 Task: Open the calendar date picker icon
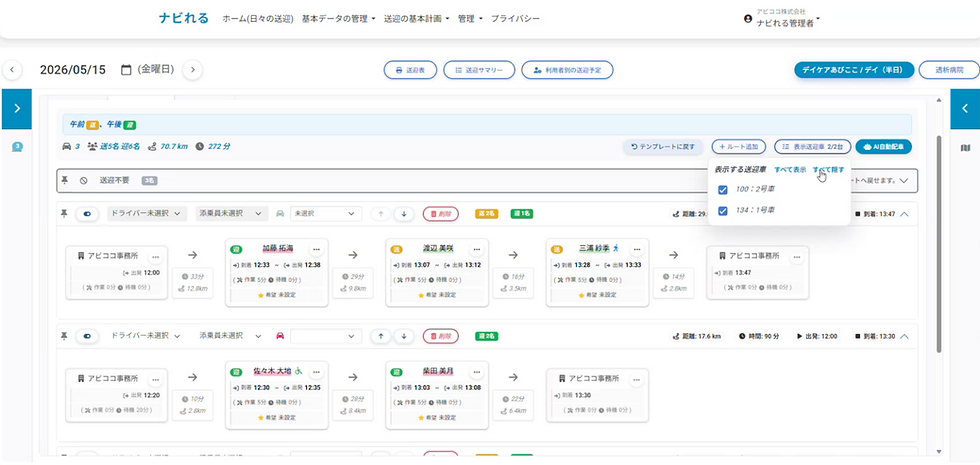[x=126, y=69]
